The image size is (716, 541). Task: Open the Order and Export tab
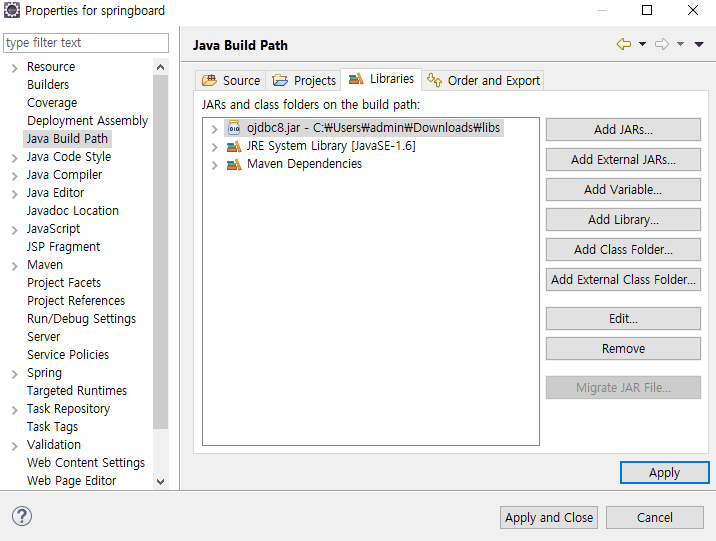tap(483, 80)
